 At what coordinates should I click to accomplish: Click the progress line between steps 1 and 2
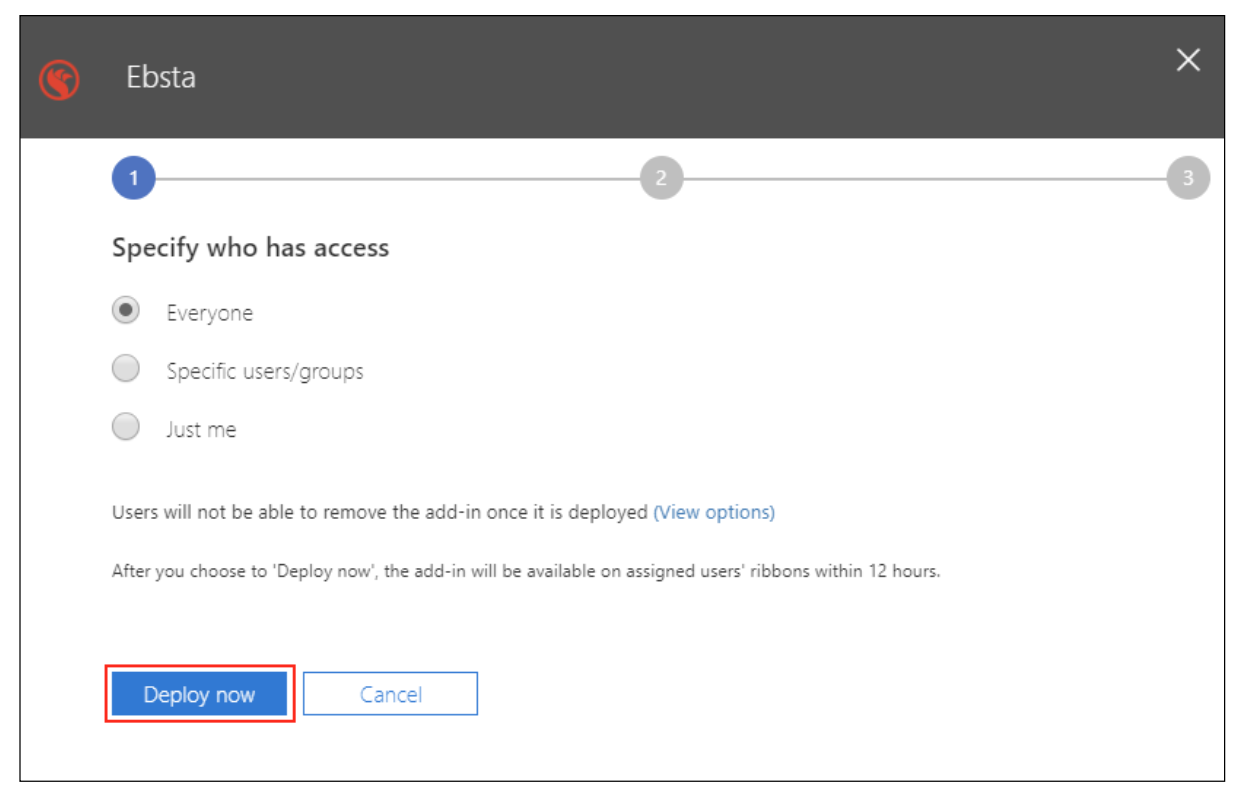tap(397, 180)
